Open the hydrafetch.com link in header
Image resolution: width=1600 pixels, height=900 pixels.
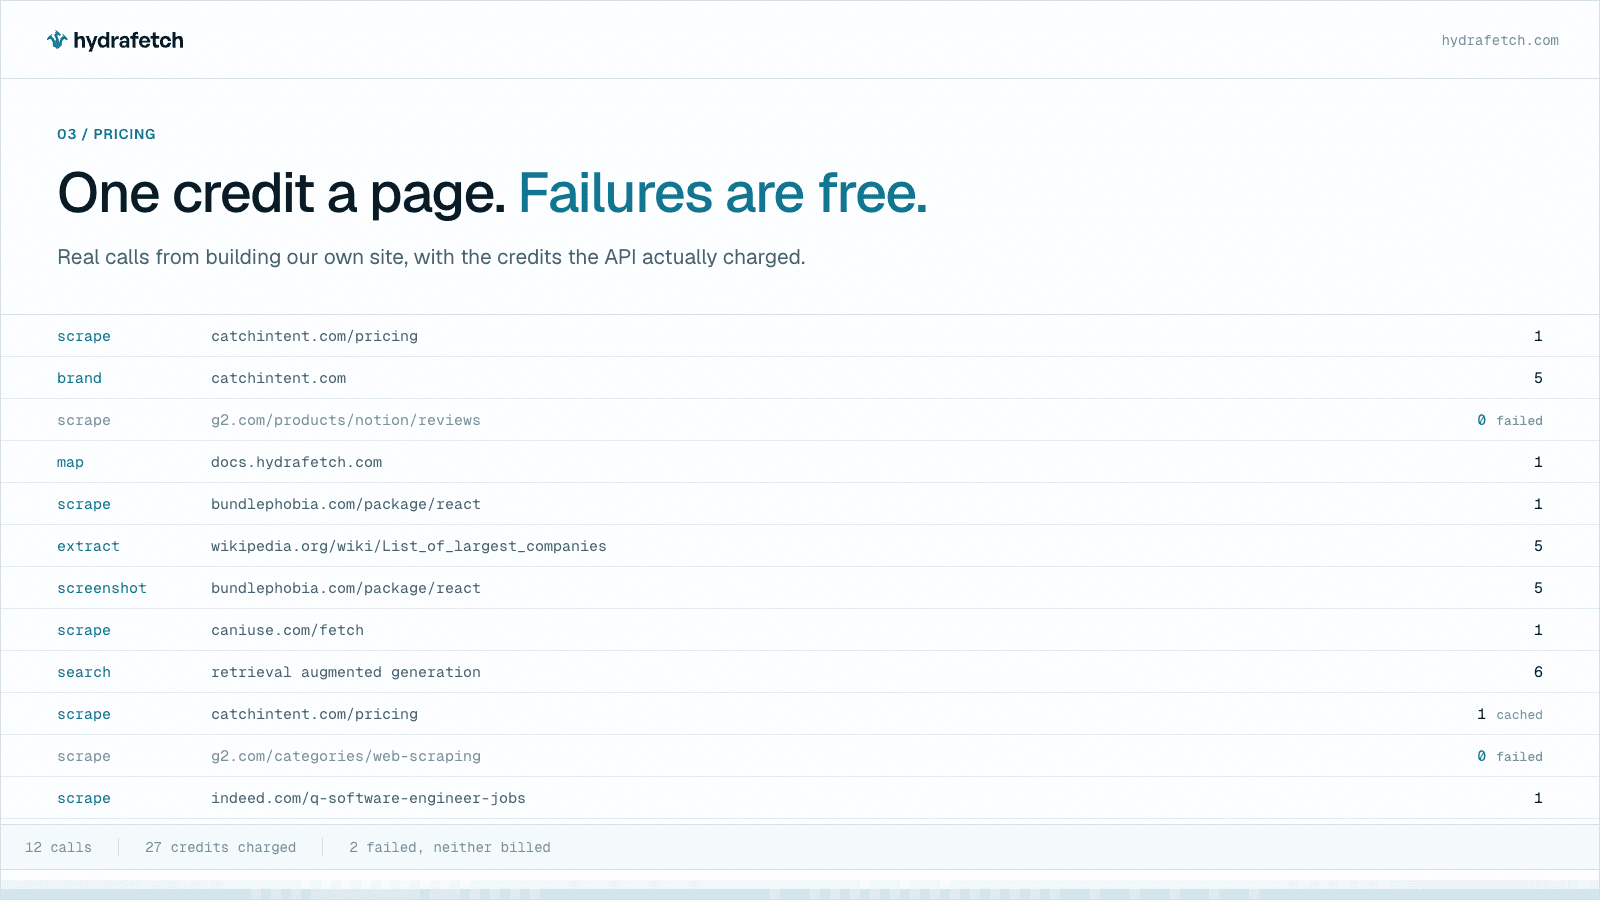[1500, 41]
